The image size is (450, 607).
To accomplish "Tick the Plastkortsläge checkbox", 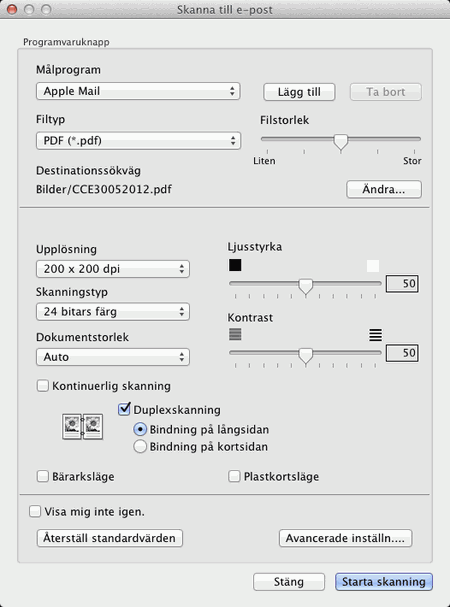I will coord(234,476).
